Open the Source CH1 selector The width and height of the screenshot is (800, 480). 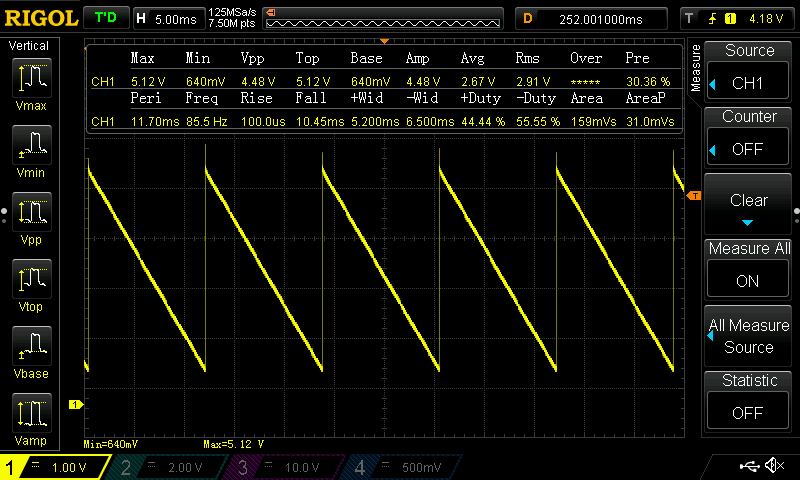[x=748, y=68]
